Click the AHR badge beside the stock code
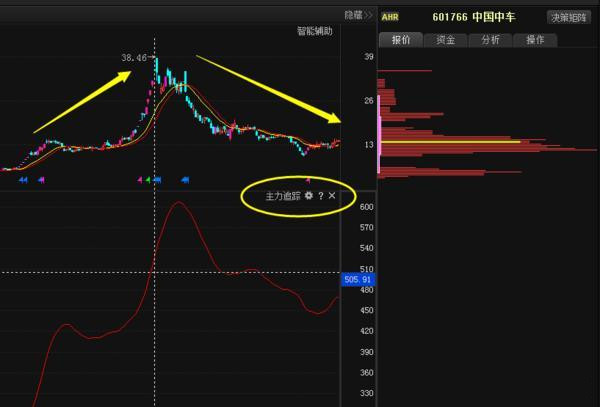The height and width of the screenshot is (407, 600). (390, 17)
